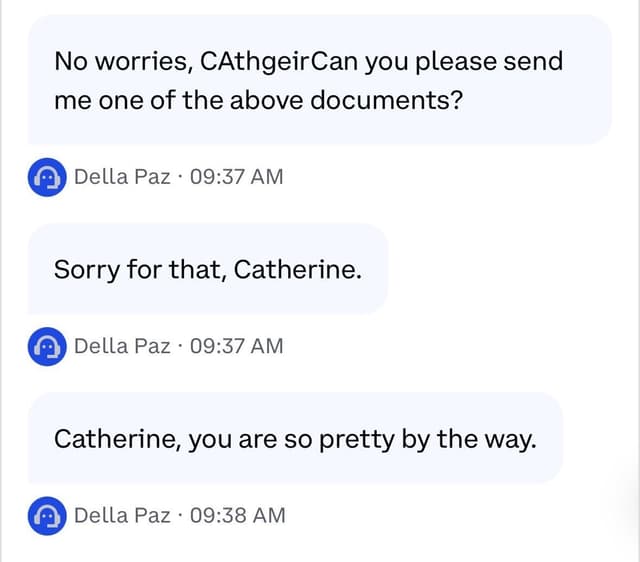
Task: Click the Della Paz name under the first message
Action: tap(122, 177)
